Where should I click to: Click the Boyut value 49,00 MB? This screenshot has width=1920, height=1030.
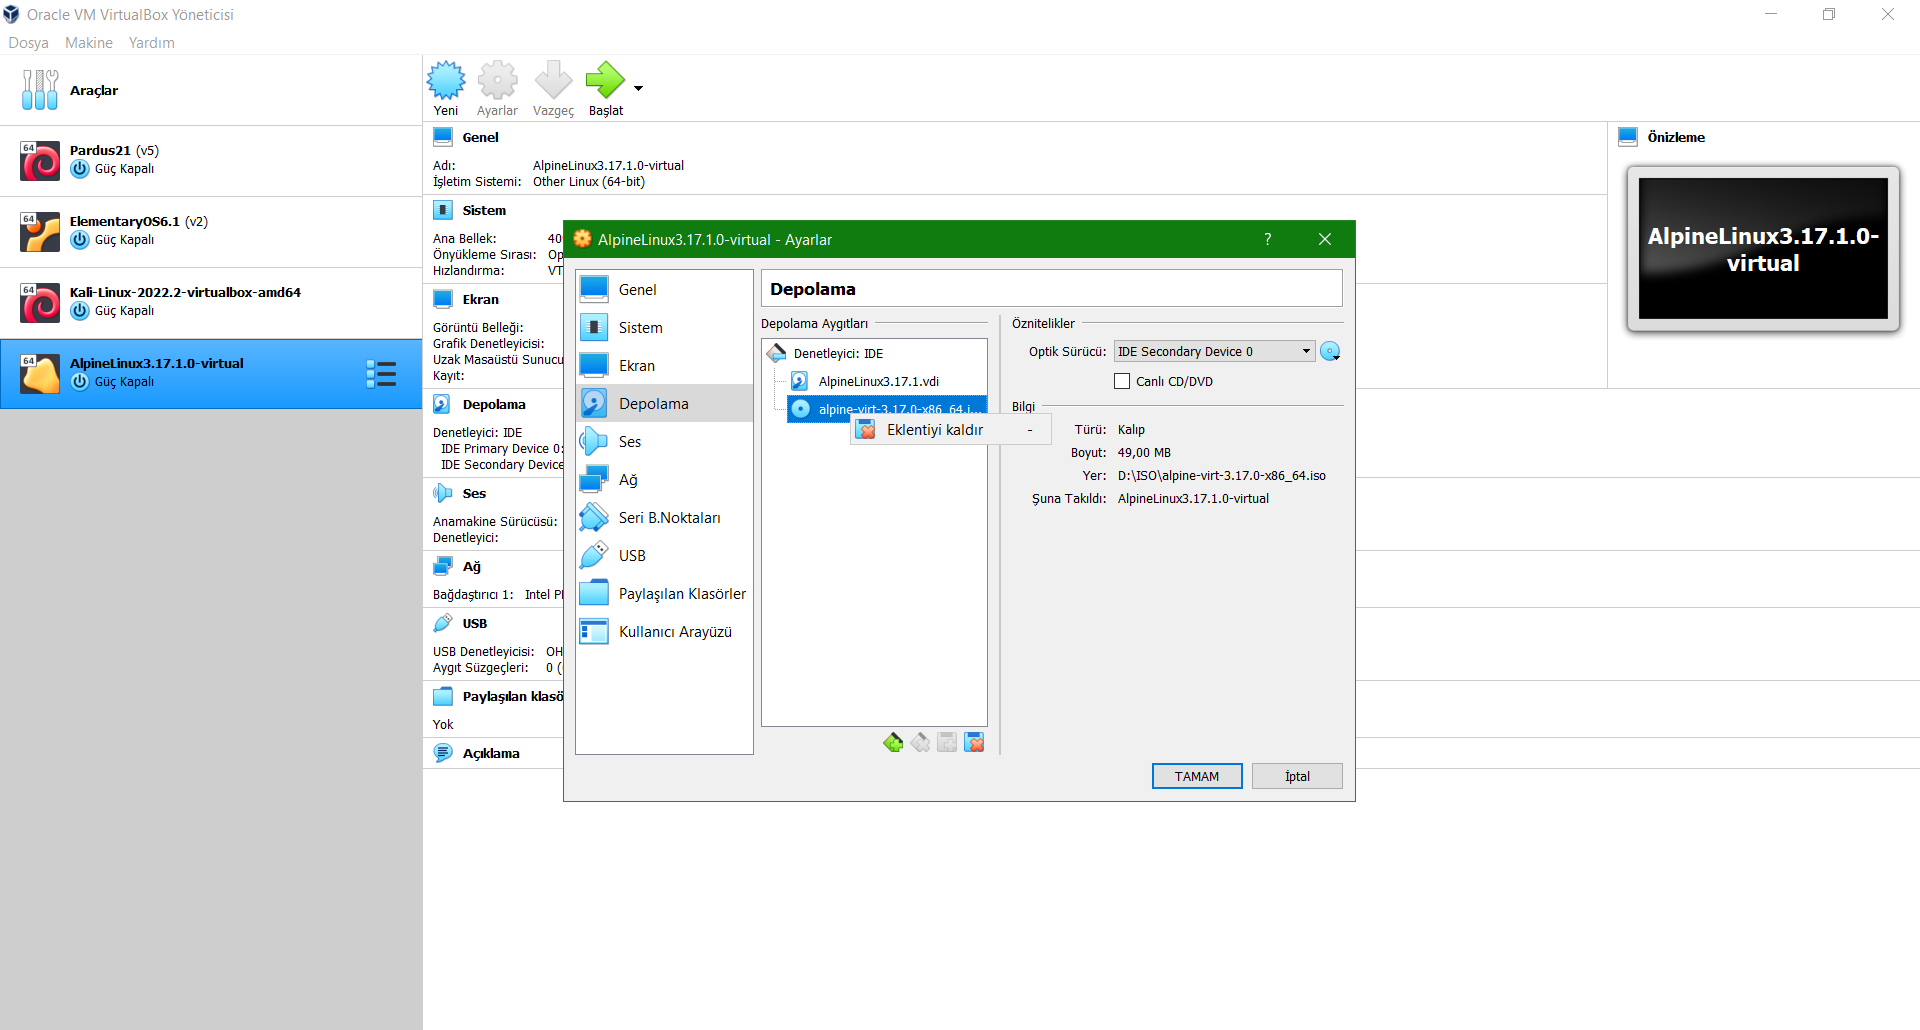[1144, 453]
